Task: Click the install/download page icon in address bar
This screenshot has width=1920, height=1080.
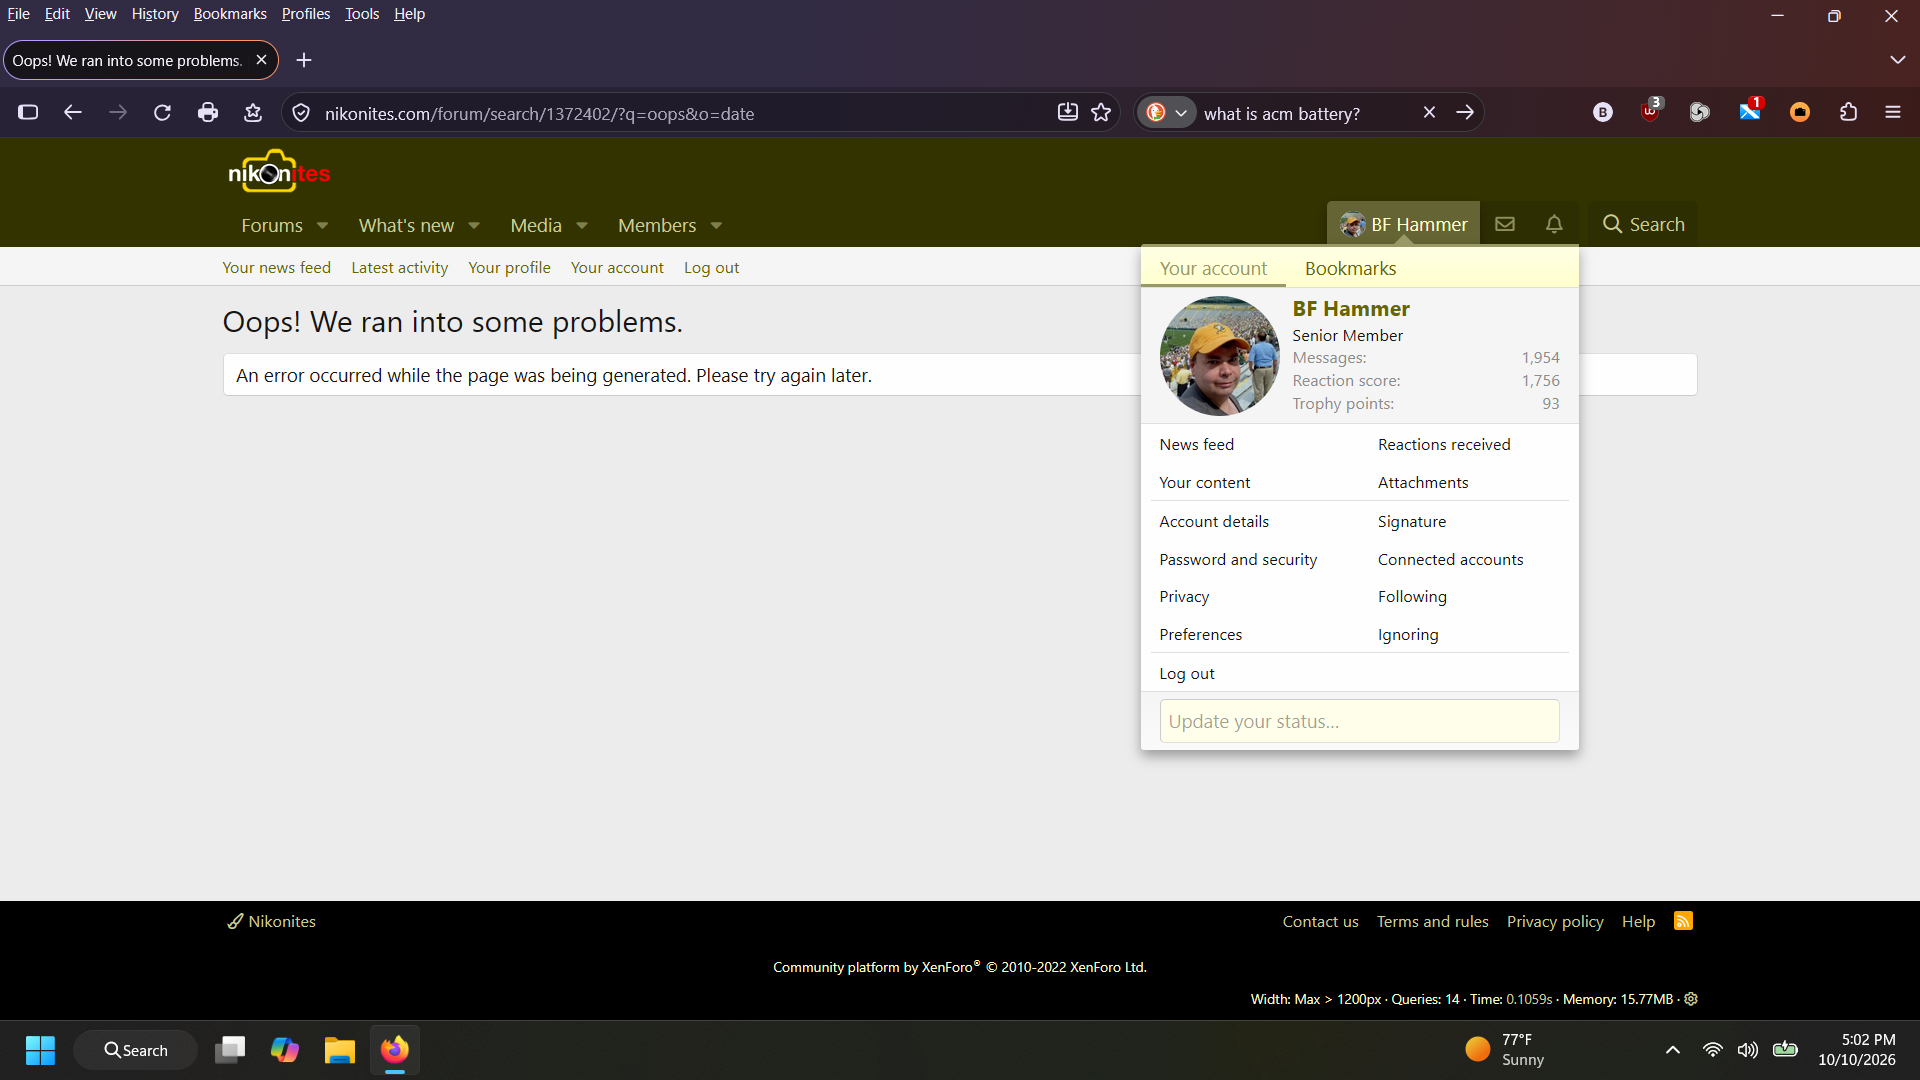Action: click(1067, 113)
